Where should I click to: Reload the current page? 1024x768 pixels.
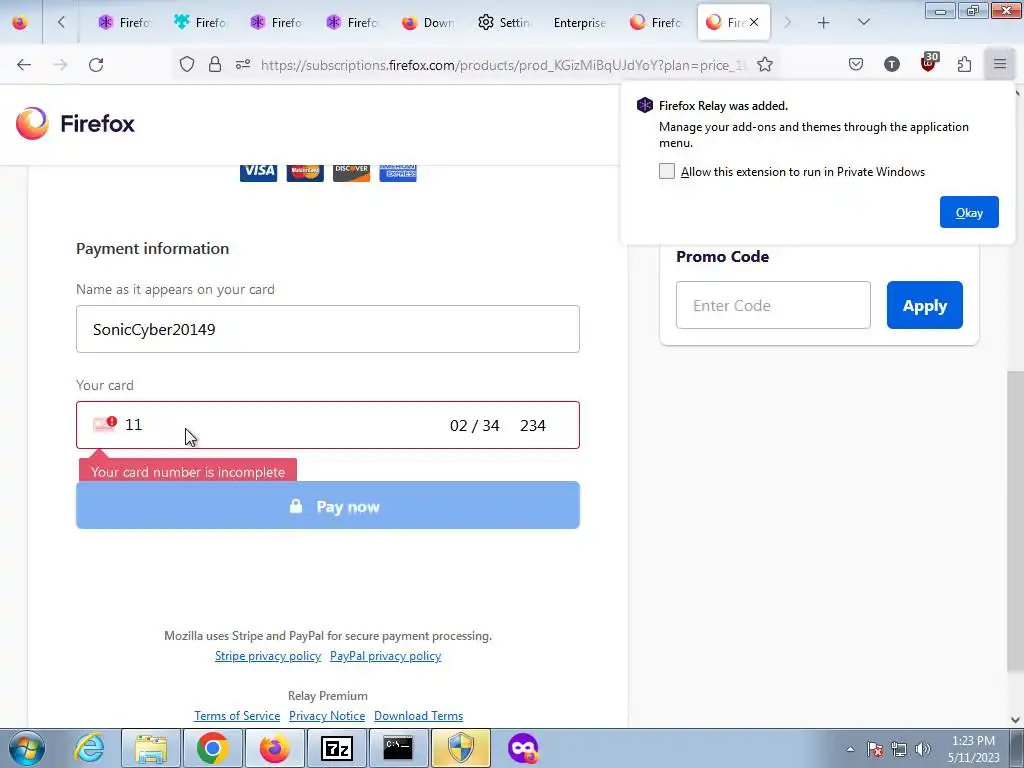point(96,65)
